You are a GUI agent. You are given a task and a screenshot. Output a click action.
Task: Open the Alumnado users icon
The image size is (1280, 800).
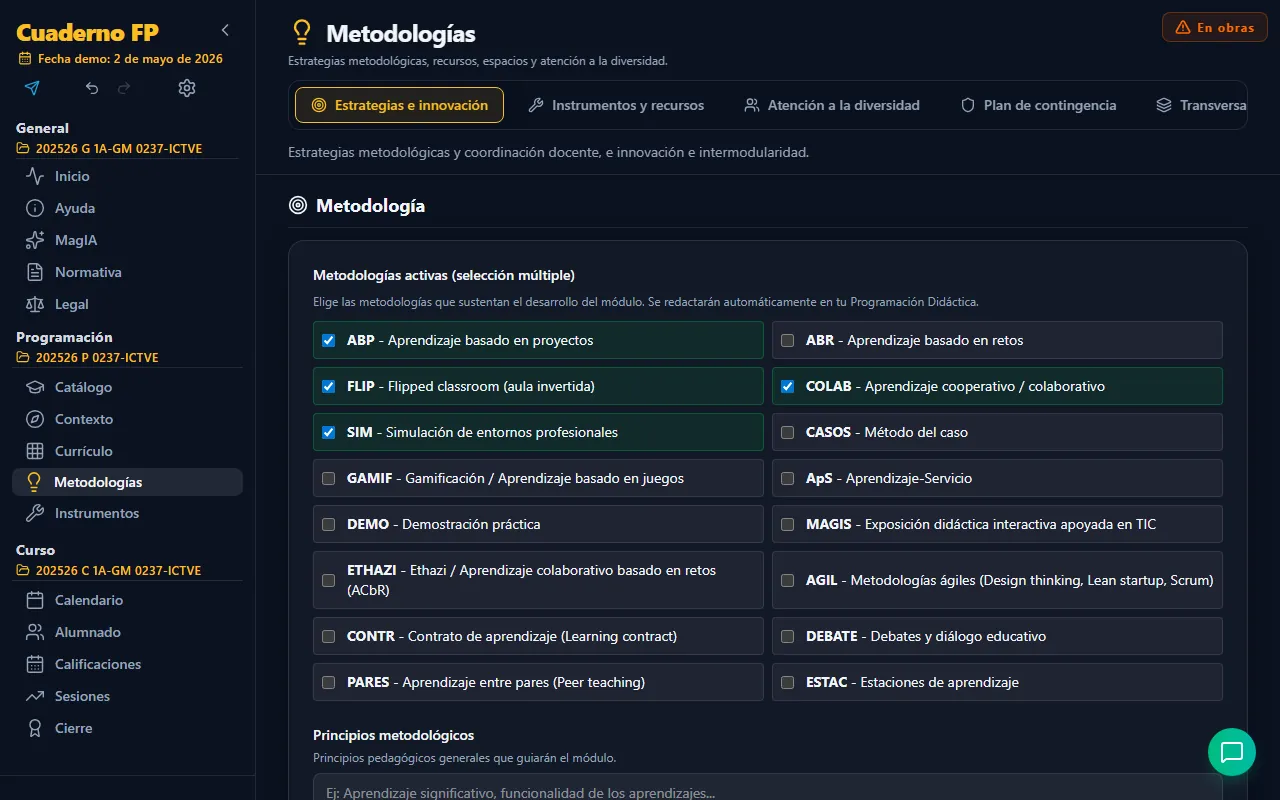click(x=35, y=632)
